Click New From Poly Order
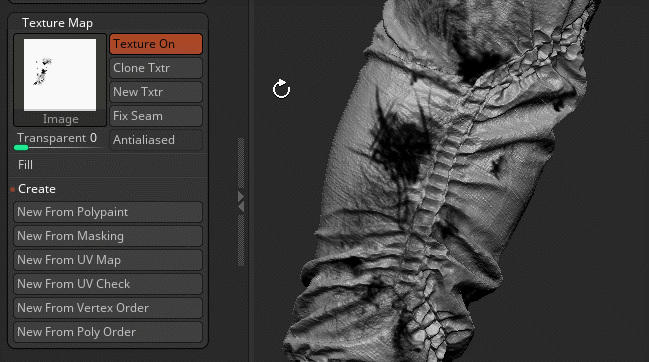This screenshot has width=649, height=362. (x=108, y=332)
